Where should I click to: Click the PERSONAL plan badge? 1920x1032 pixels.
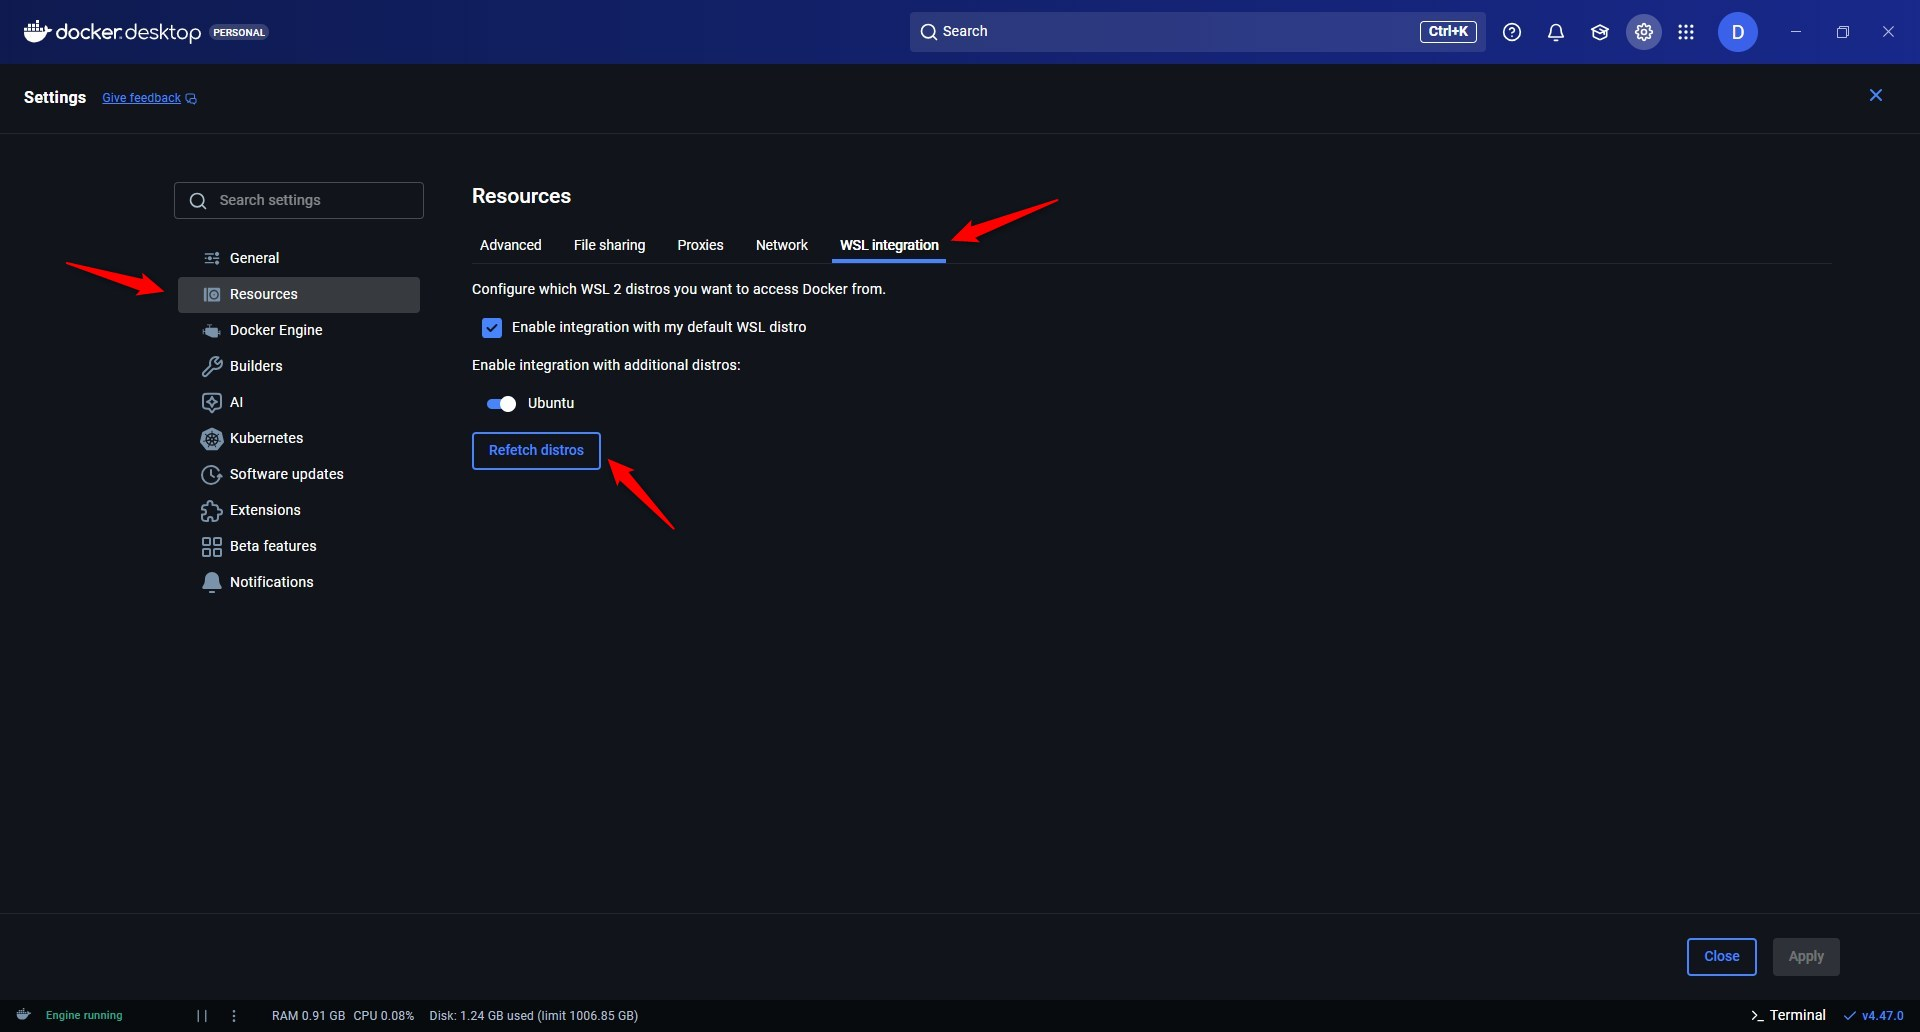(240, 32)
